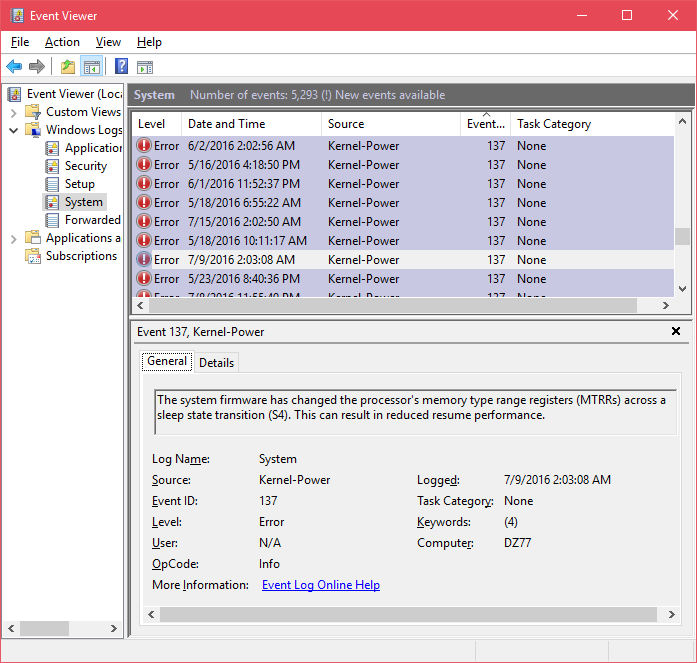Click the Back arrow toolbar icon

click(x=14, y=67)
